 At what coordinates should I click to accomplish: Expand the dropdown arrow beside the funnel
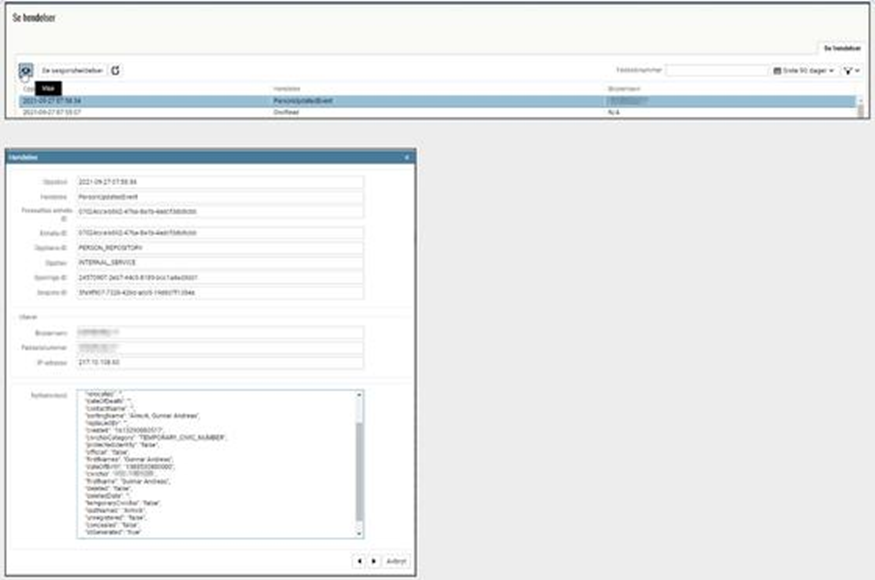(x=858, y=71)
